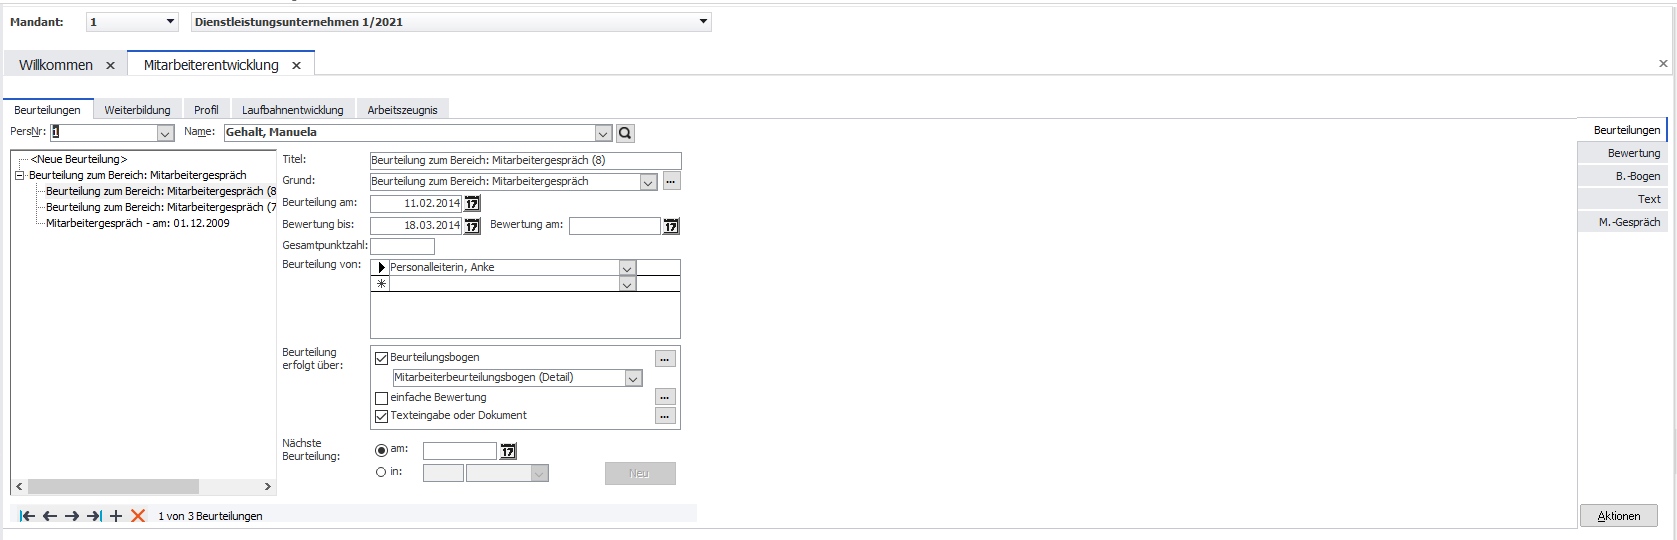Collapse the Beurteilung zum Bereich tree node
The height and width of the screenshot is (540, 1677).
click(19, 175)
